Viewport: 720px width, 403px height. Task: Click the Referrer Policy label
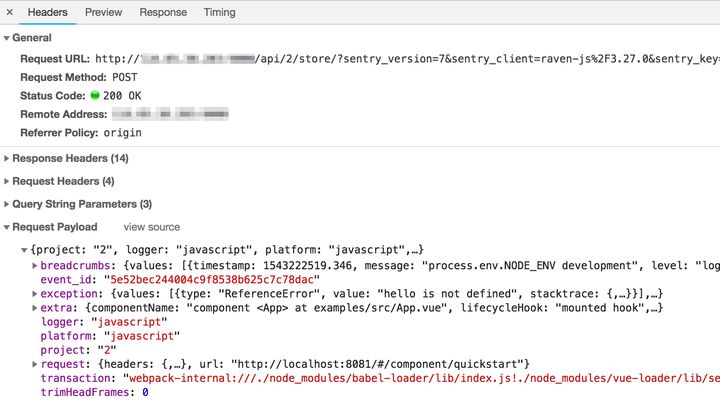(x=59, y=133)
